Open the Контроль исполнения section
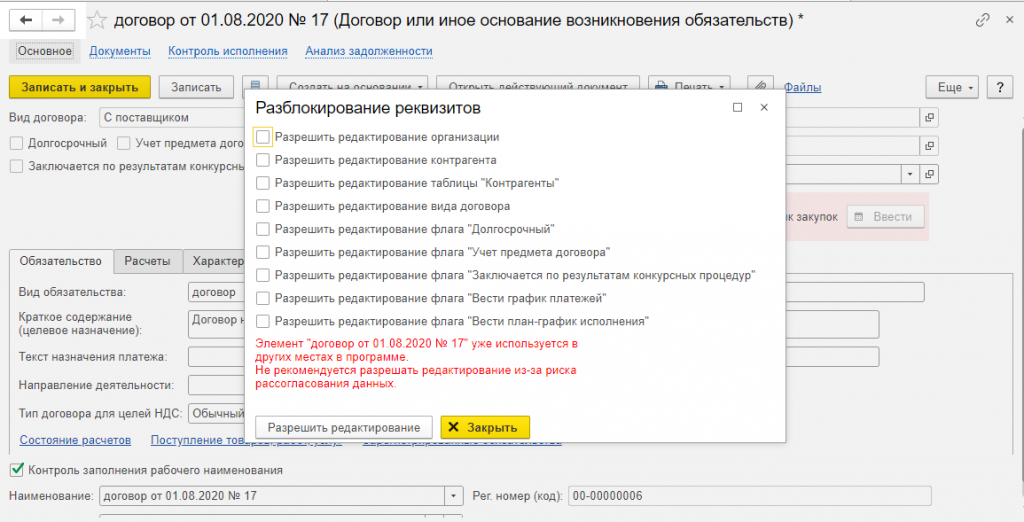Image resolution: width=1024 pixels, height=522 pixels. pos(228,51)
